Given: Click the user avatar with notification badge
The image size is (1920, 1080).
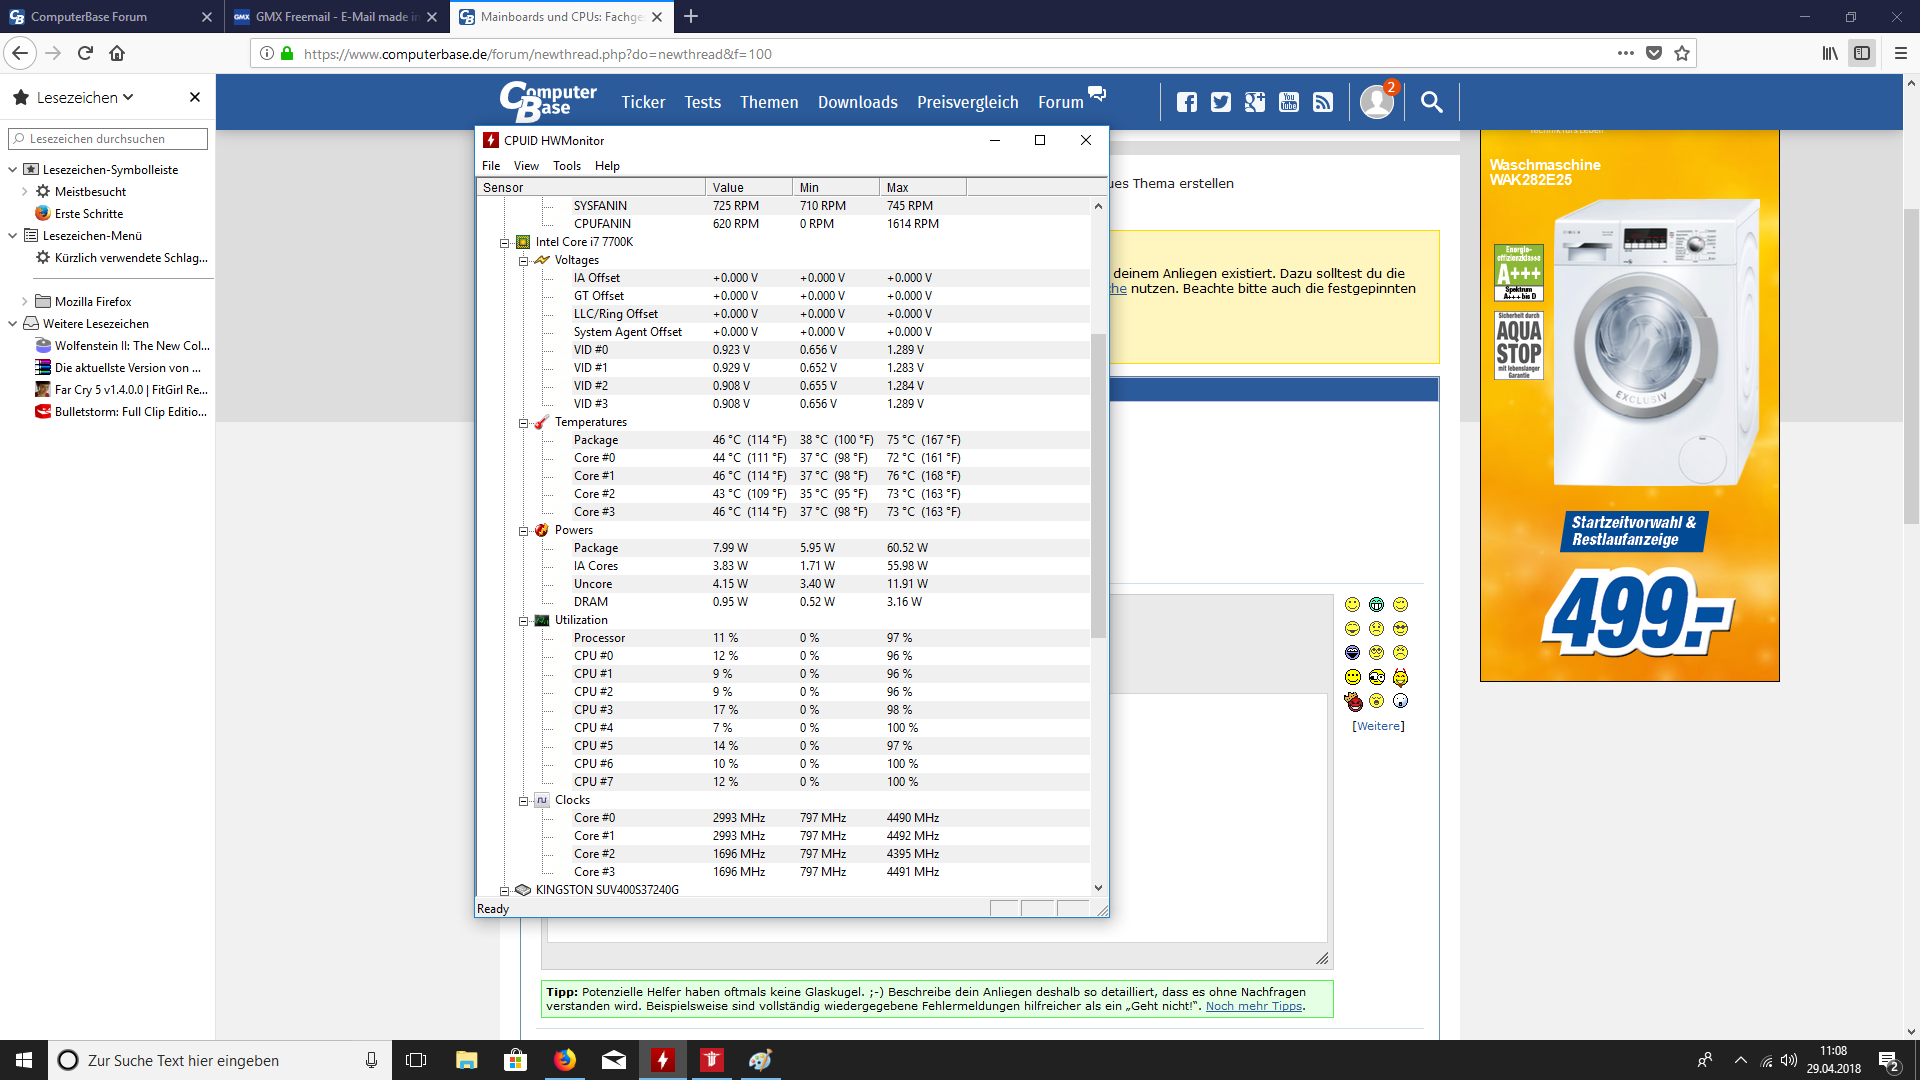Looking at the screenshot, I should [1377, 101].
